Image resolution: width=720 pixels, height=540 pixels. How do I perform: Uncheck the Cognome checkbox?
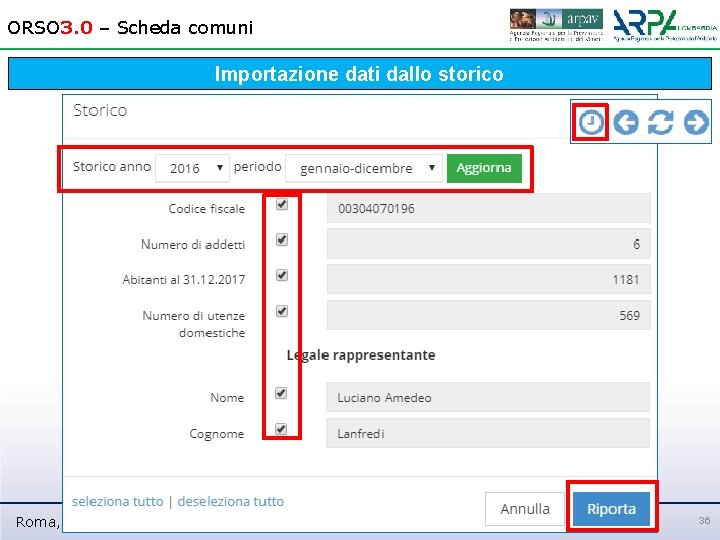pos(281,428)
